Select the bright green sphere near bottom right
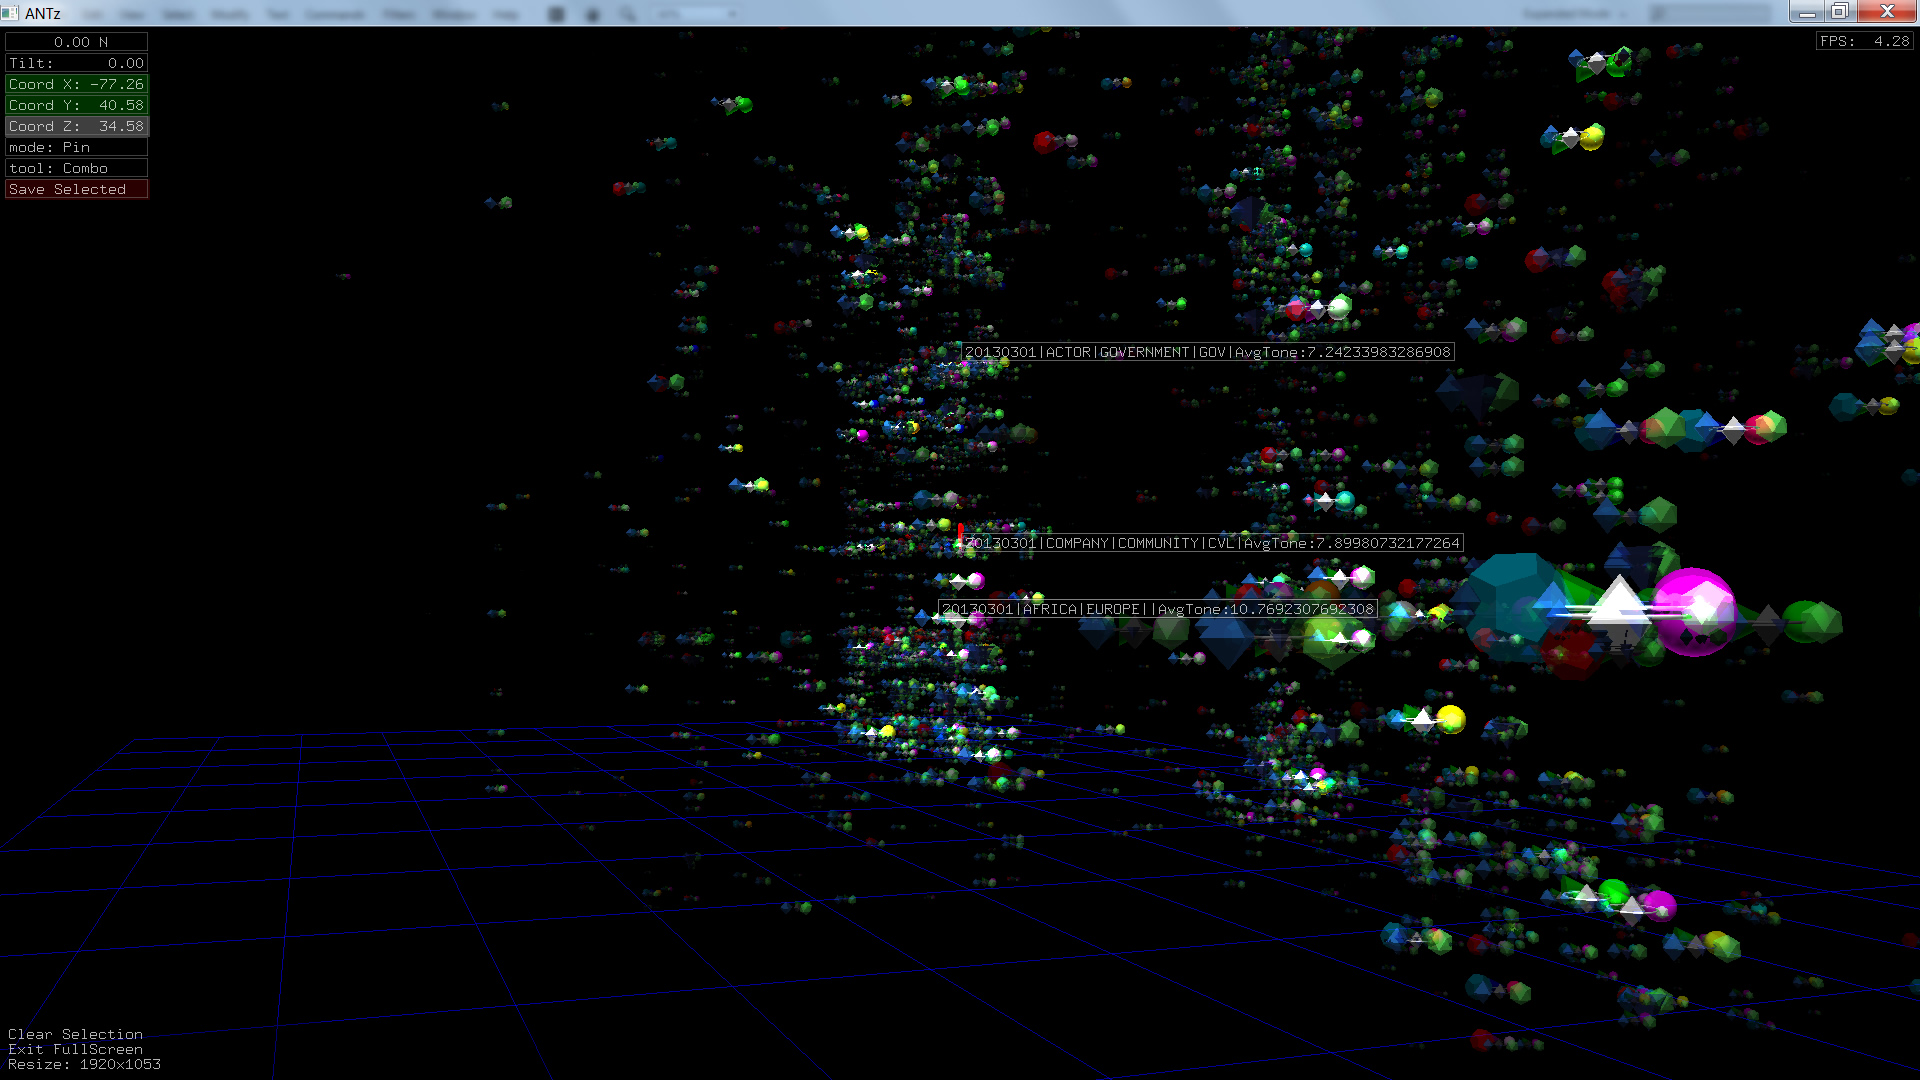This screenshot has height=1080, width=1920. tap(1613, 892)
